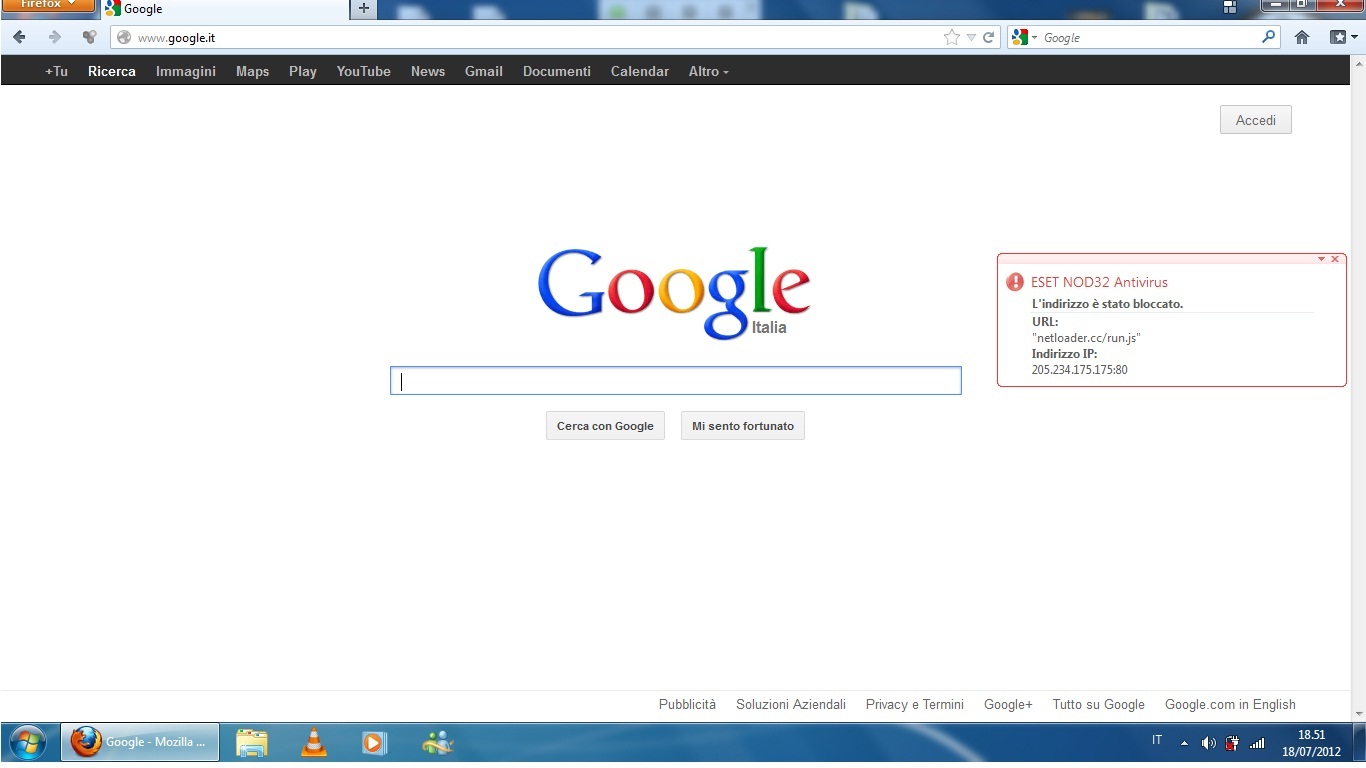Launch VLC media player taskbar icon

314,742
